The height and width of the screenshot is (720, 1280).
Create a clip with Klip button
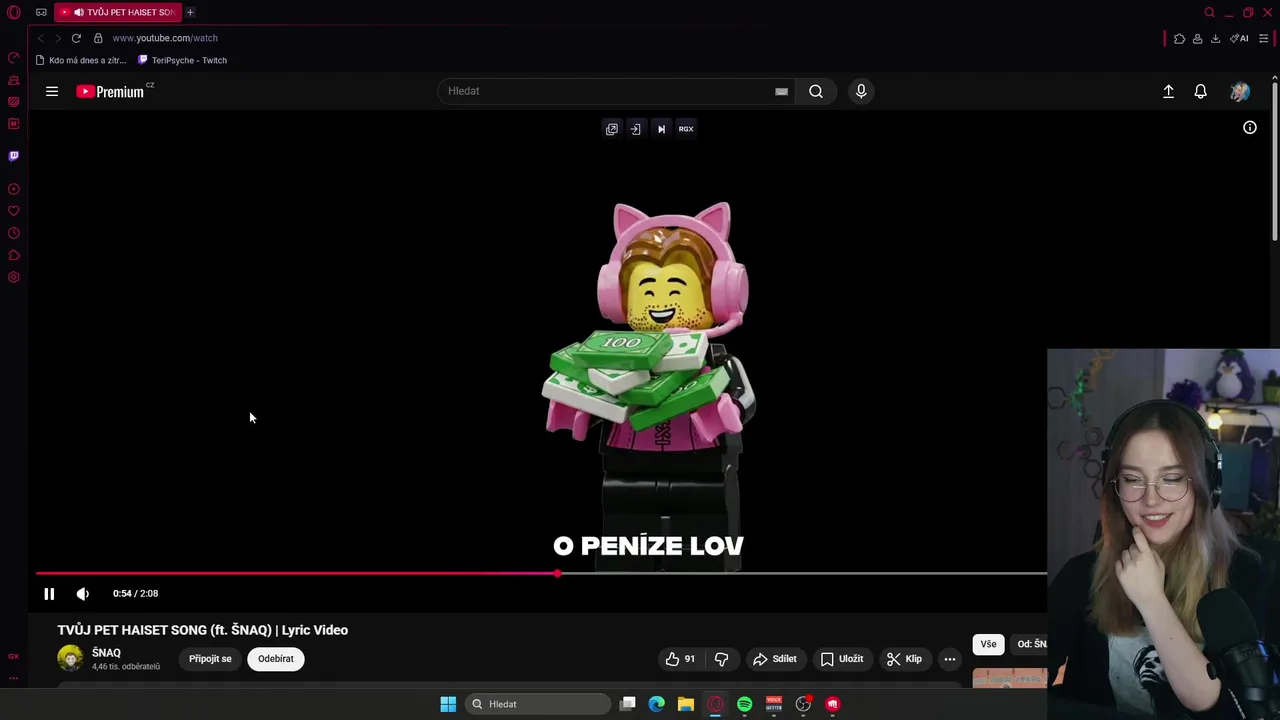click(x=904, y=659)
